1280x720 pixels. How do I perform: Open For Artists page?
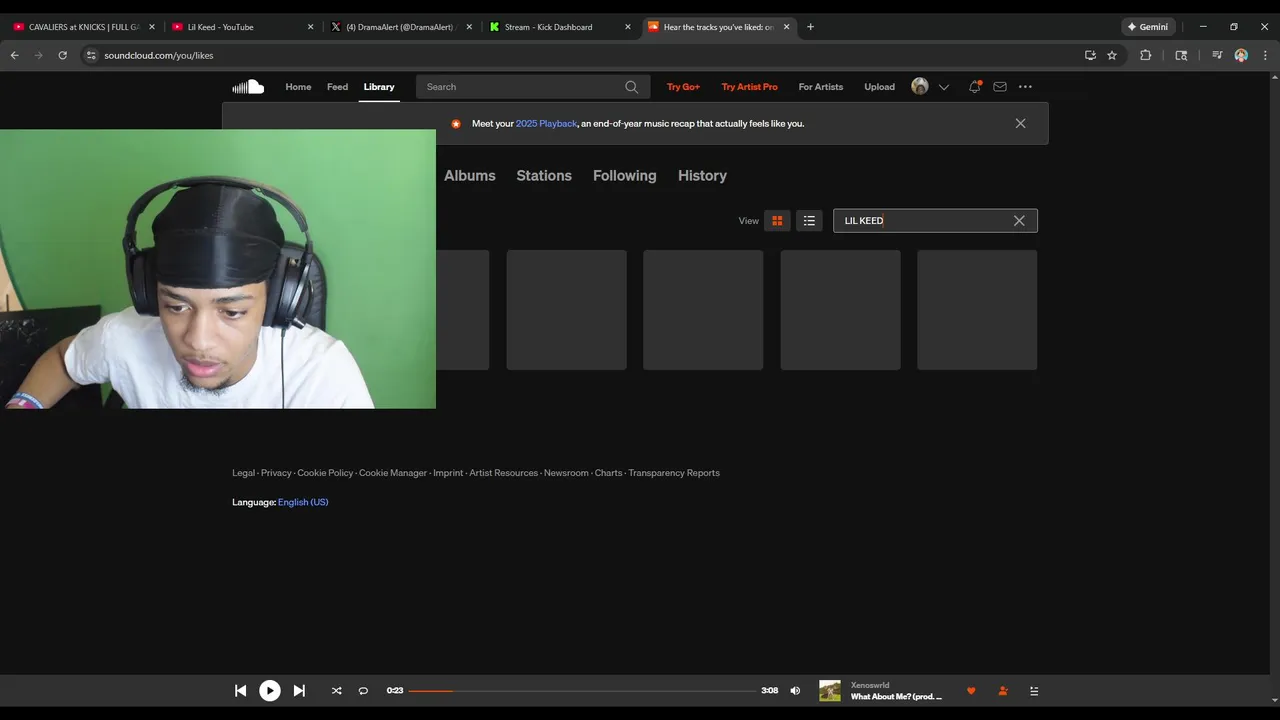821,87
